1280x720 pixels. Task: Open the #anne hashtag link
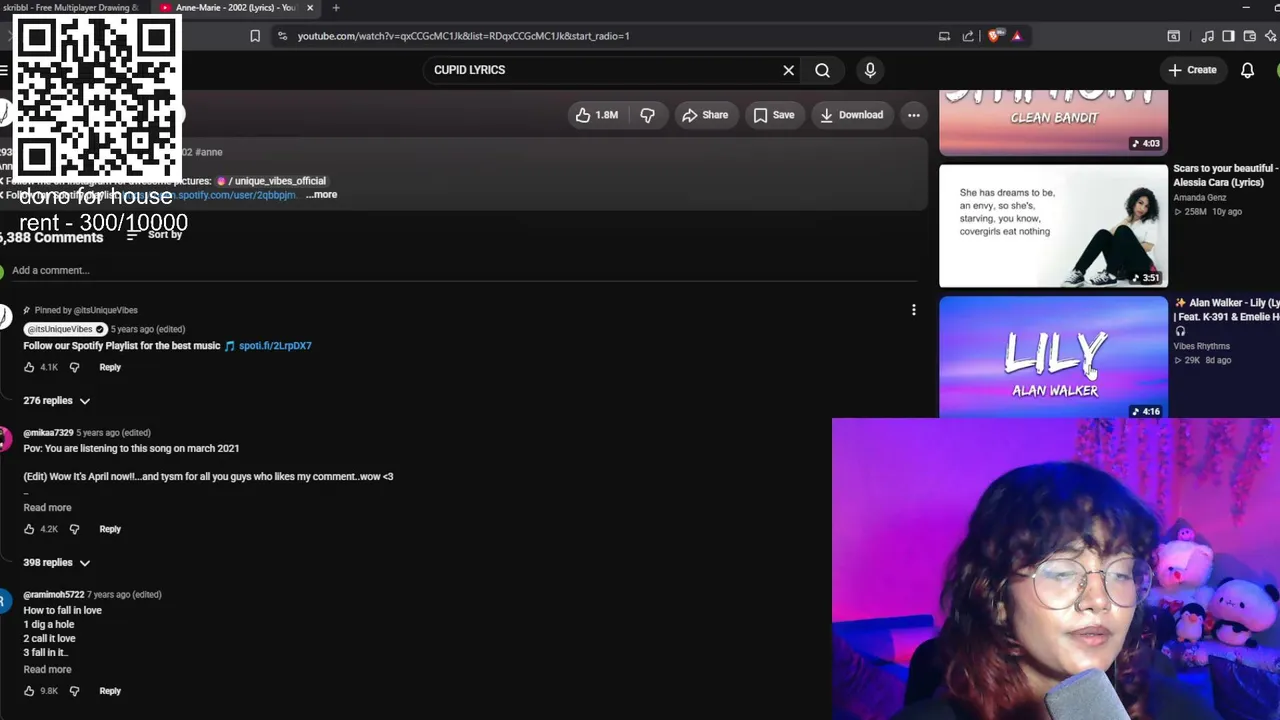click(209, 152)
